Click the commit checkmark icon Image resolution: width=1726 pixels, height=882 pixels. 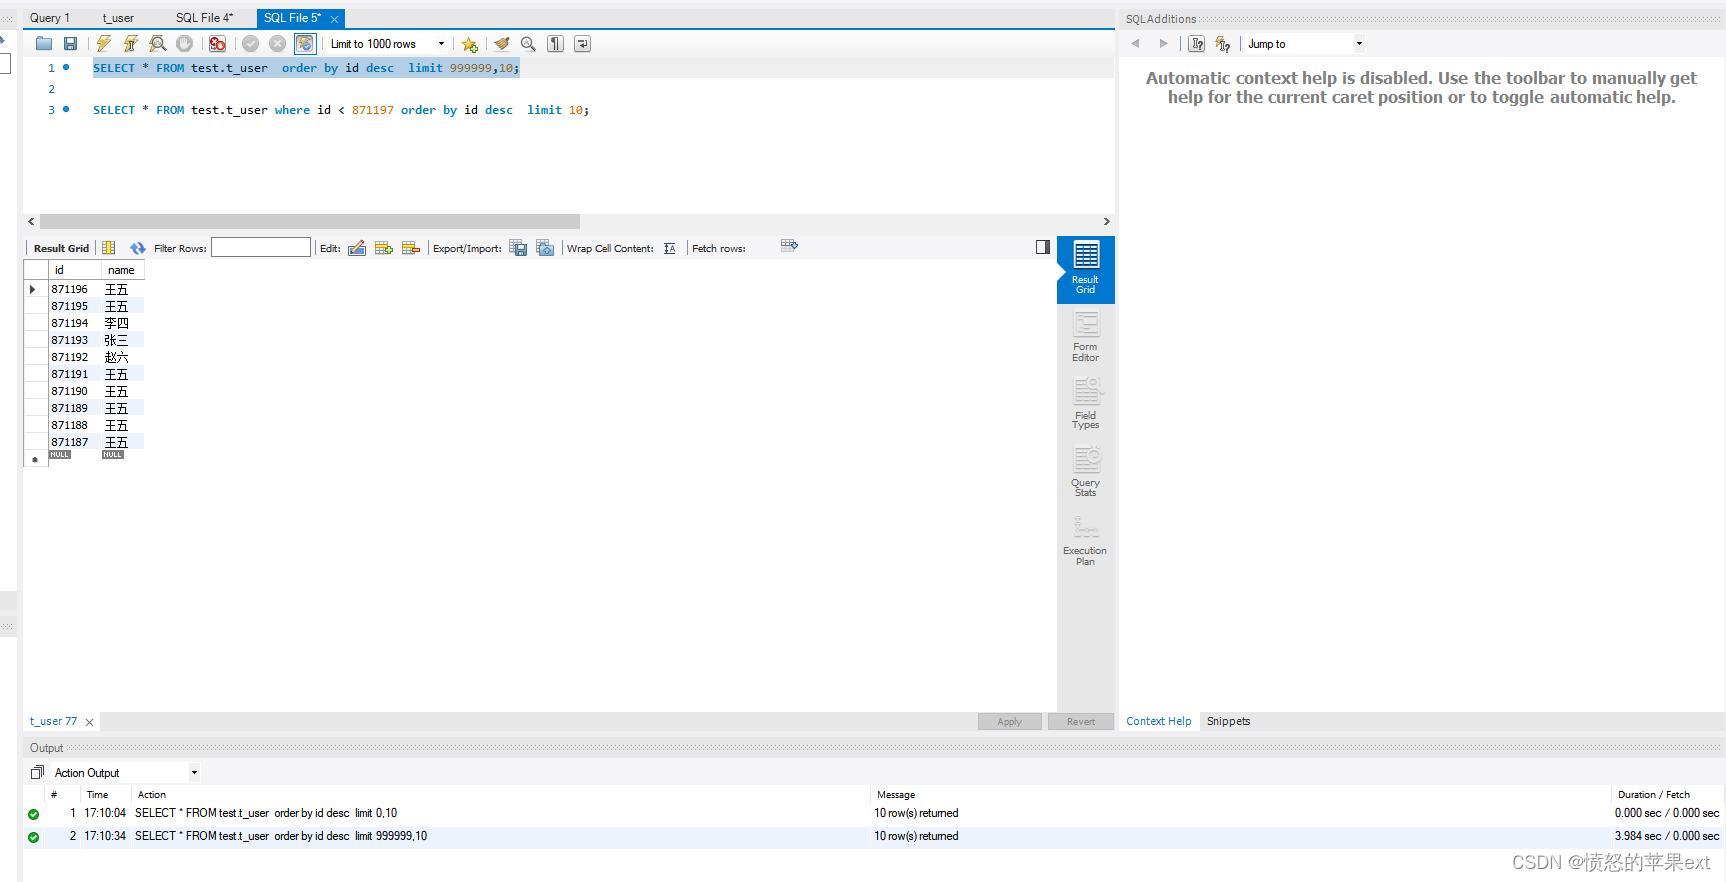251,44
